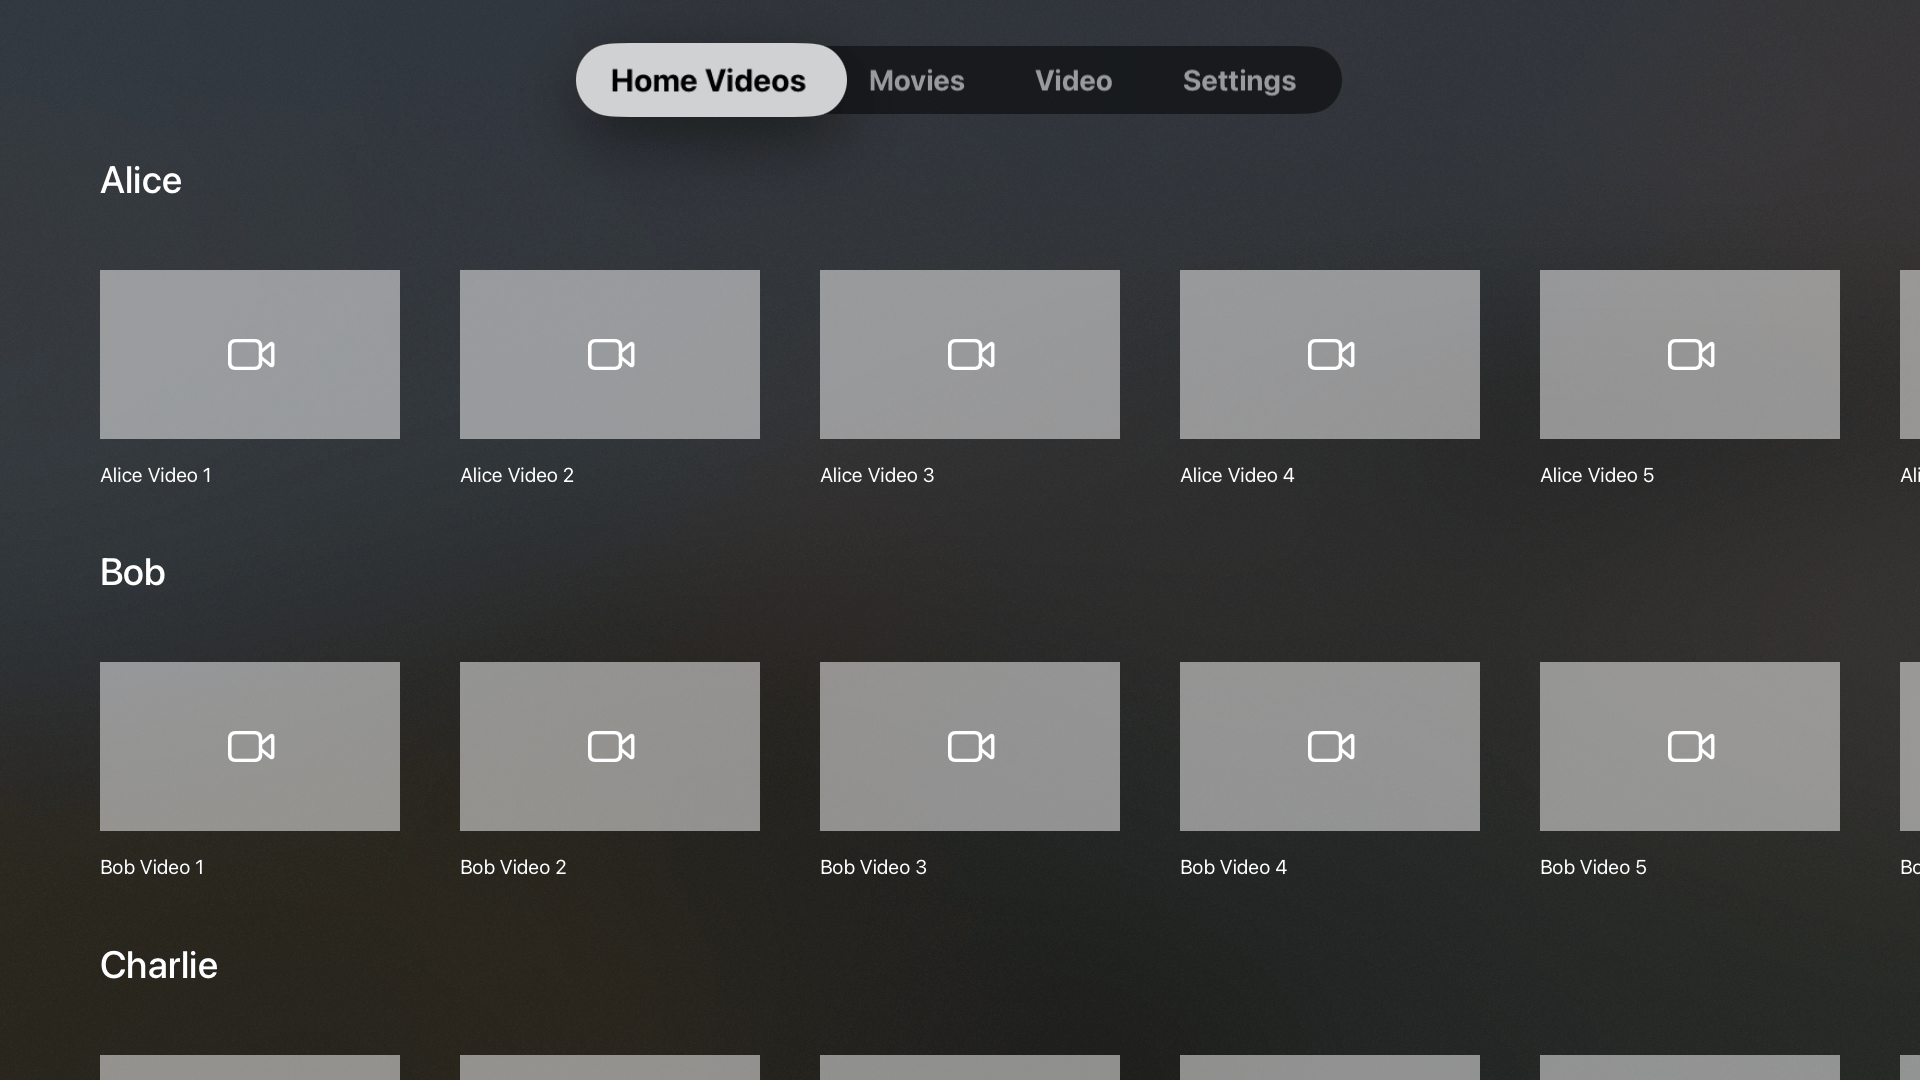Select the Charlie section header
Viewport: 1920px width, 1080px height.
[158, 965]
